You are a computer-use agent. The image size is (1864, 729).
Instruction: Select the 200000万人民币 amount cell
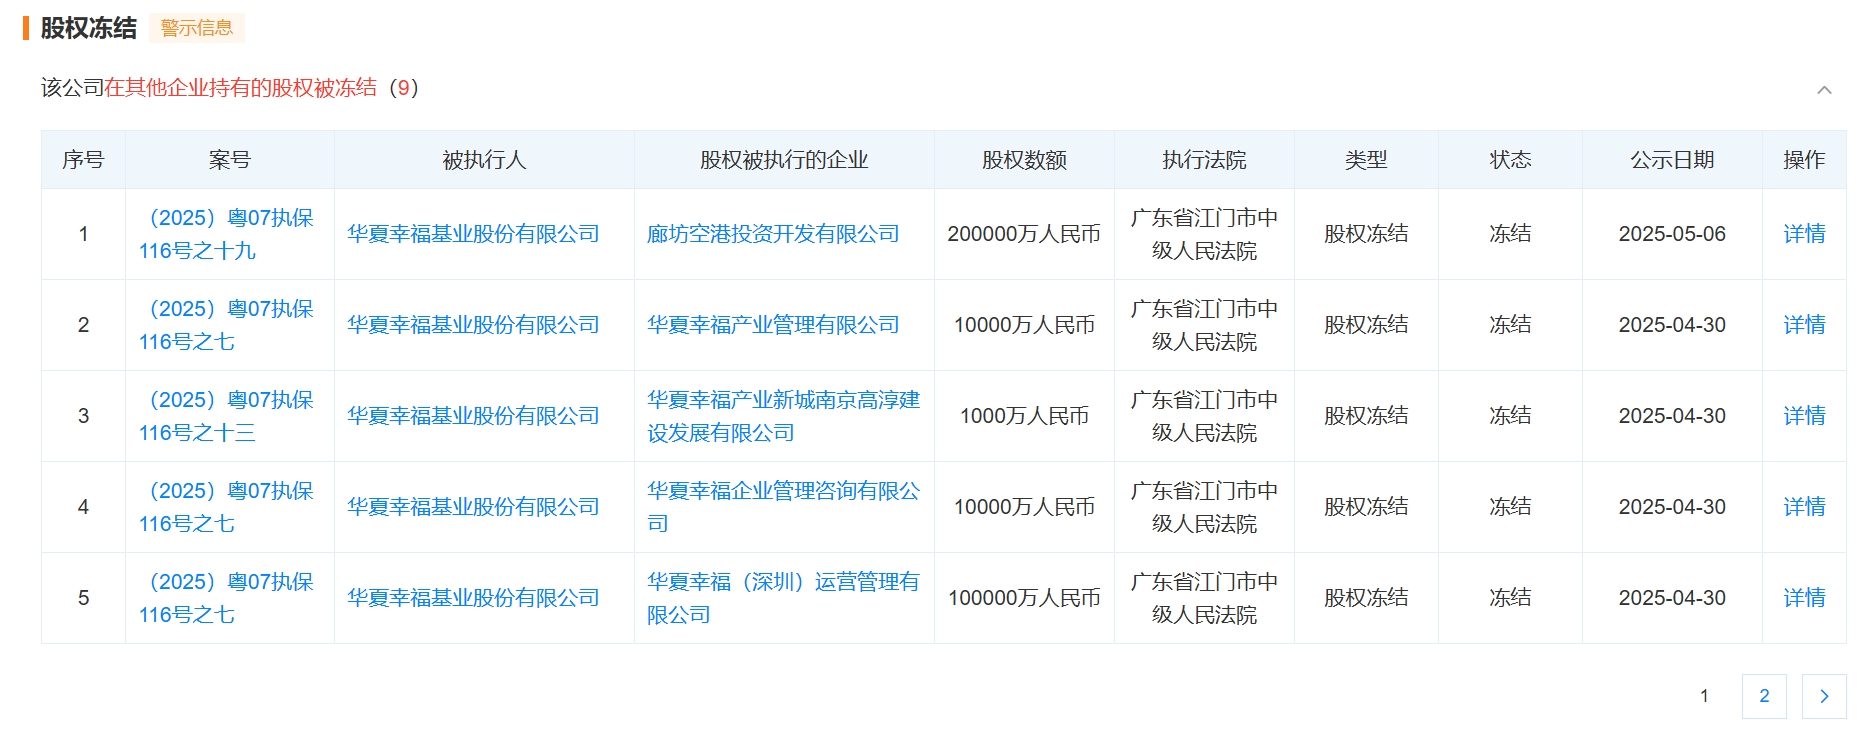pyautogui.click(x=1024, y=234)
